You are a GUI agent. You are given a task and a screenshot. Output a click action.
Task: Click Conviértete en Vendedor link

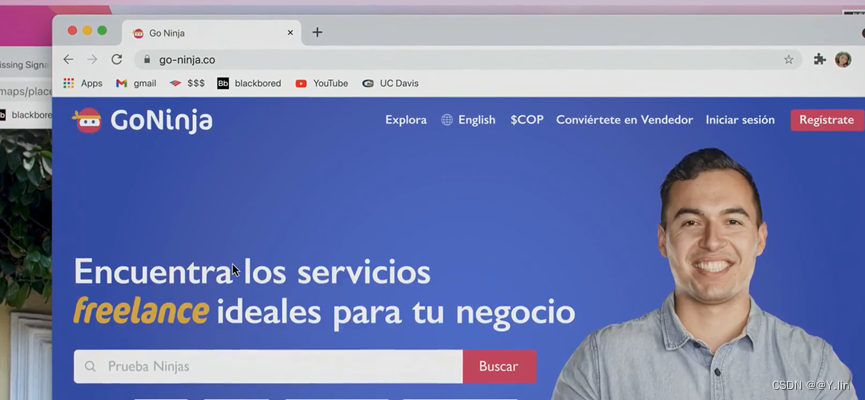624,120
